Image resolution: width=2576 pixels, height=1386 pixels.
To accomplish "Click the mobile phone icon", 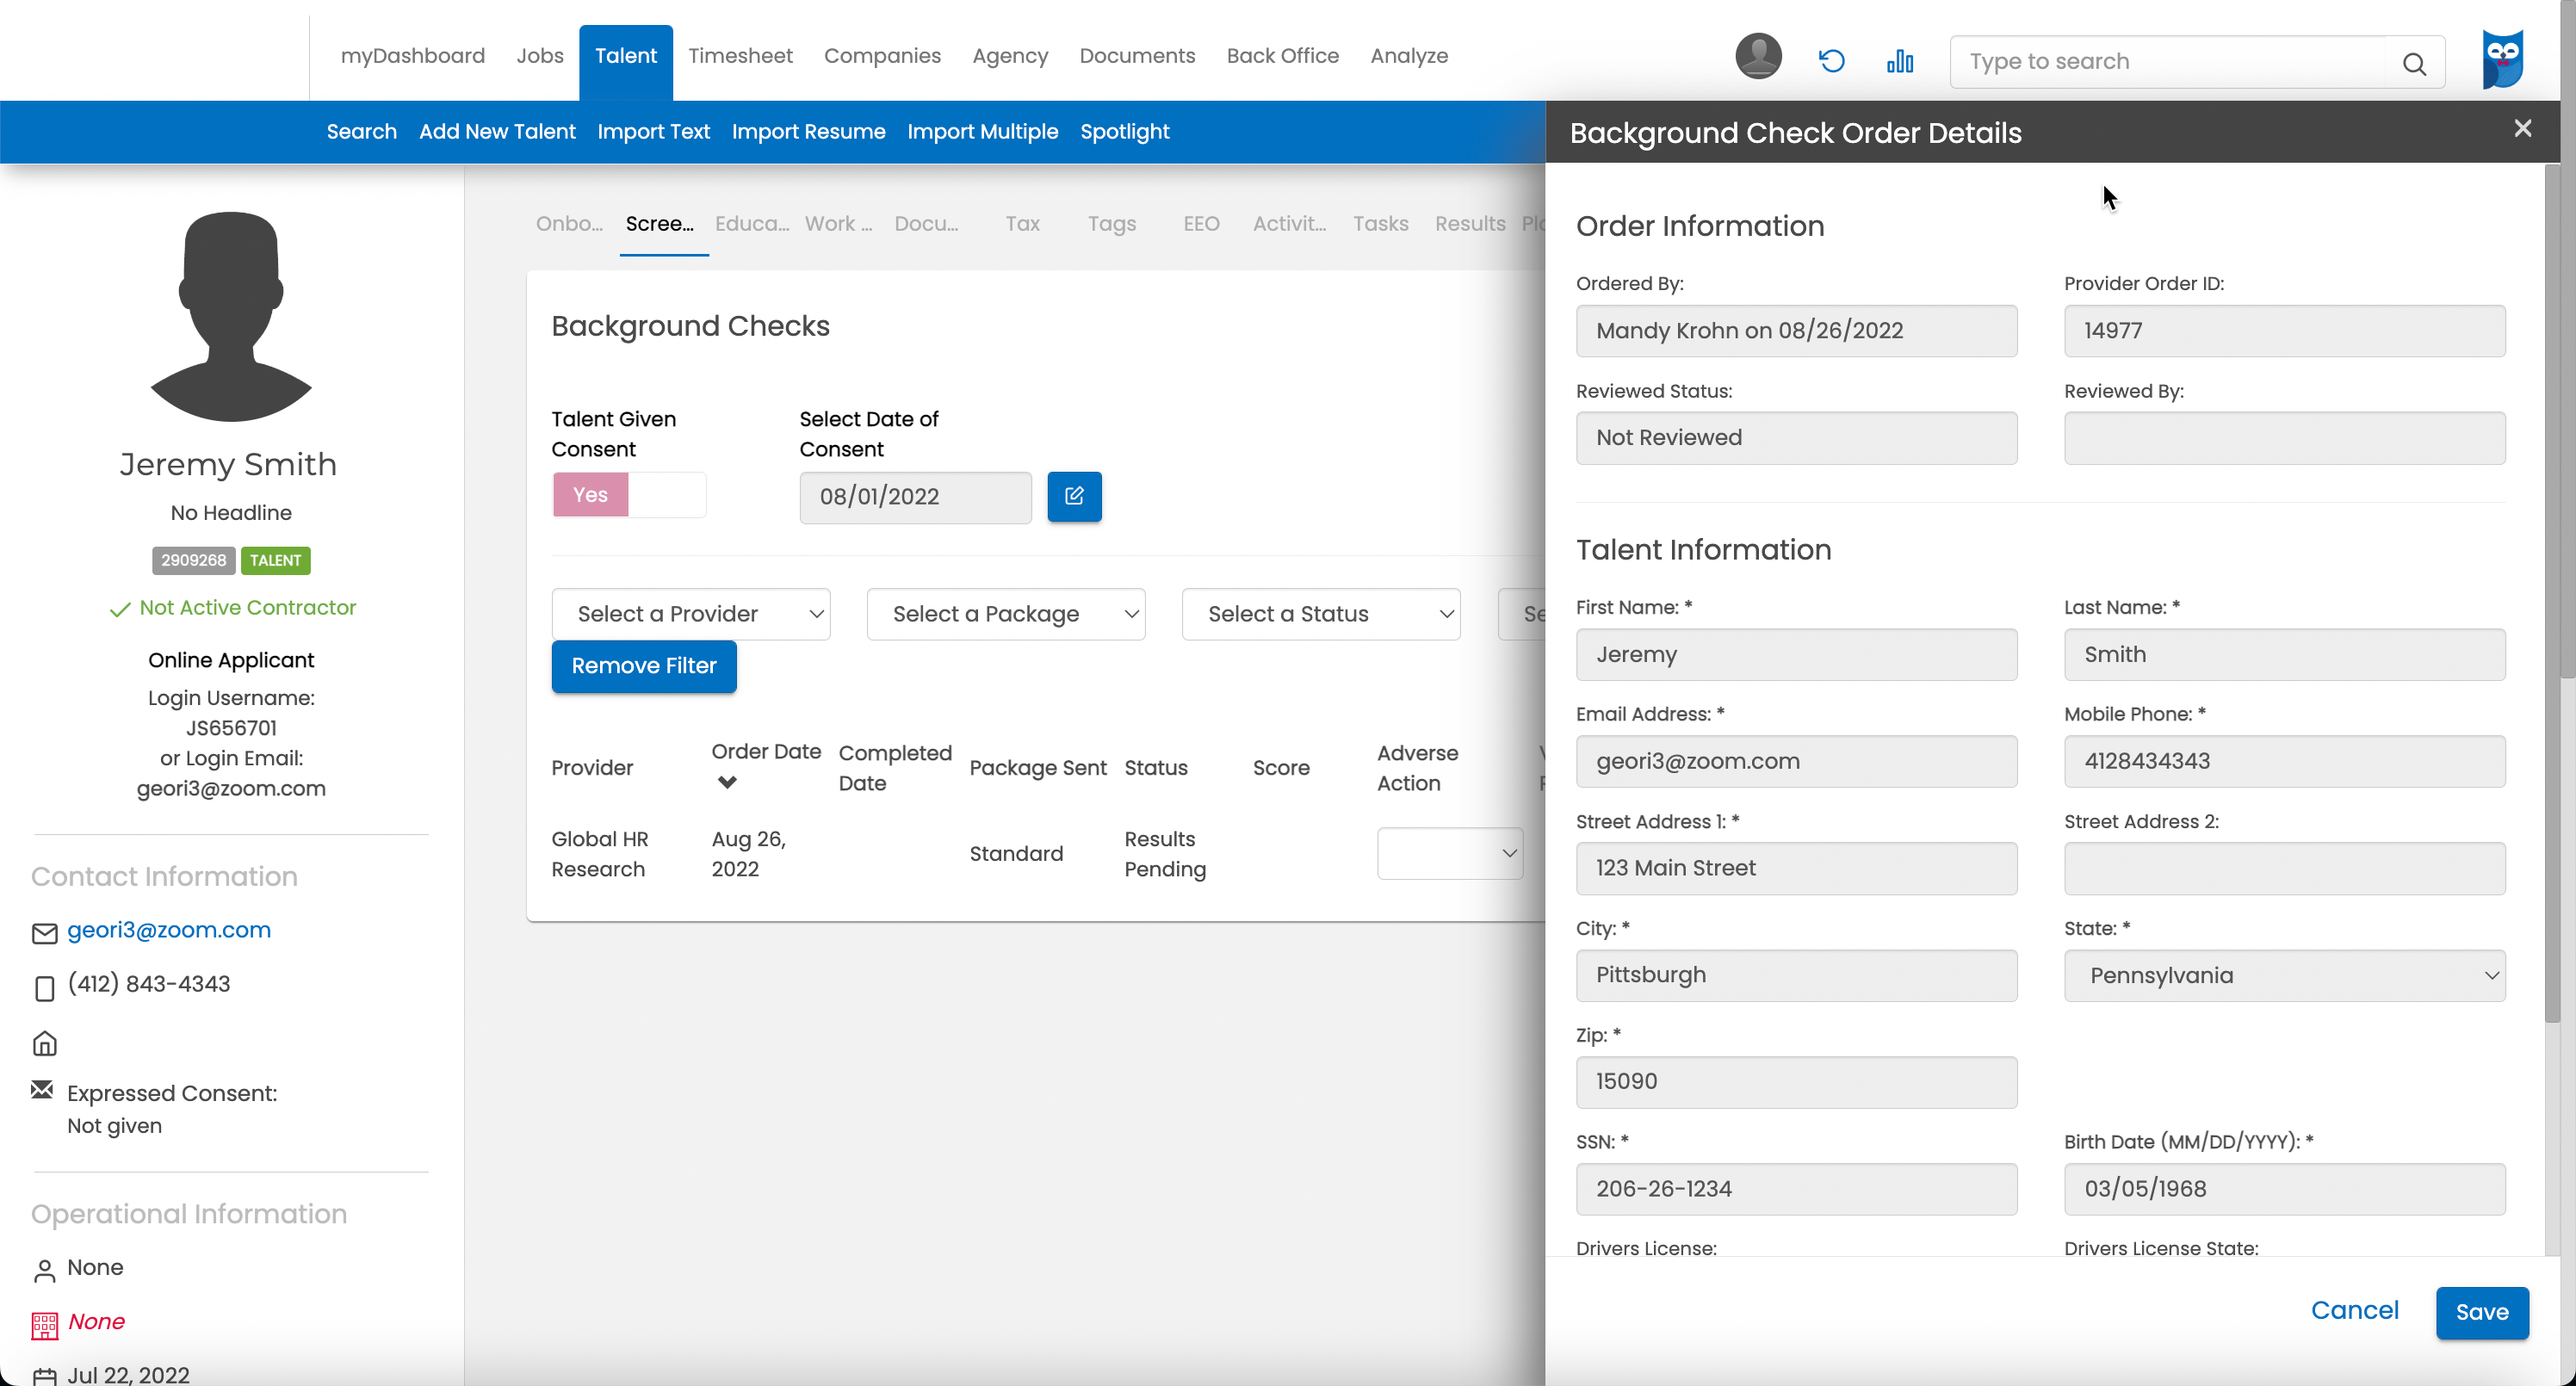I will (44, 988).
